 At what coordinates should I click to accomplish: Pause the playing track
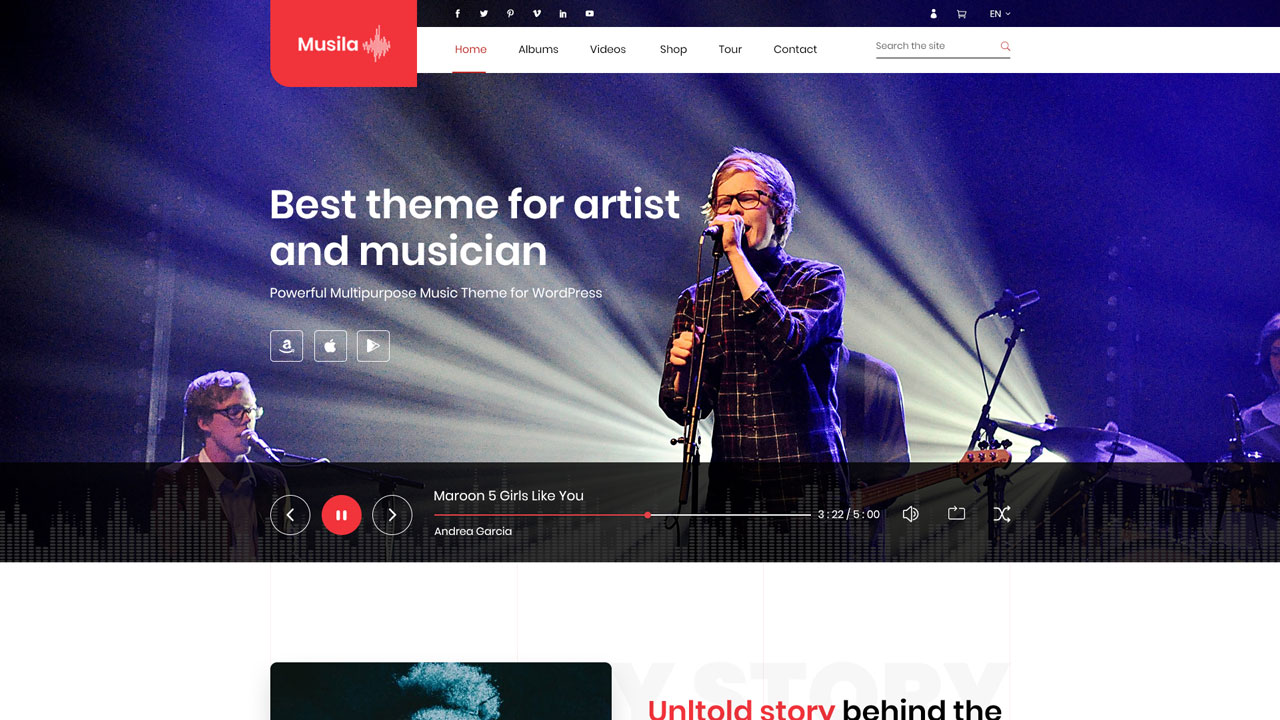341,515
